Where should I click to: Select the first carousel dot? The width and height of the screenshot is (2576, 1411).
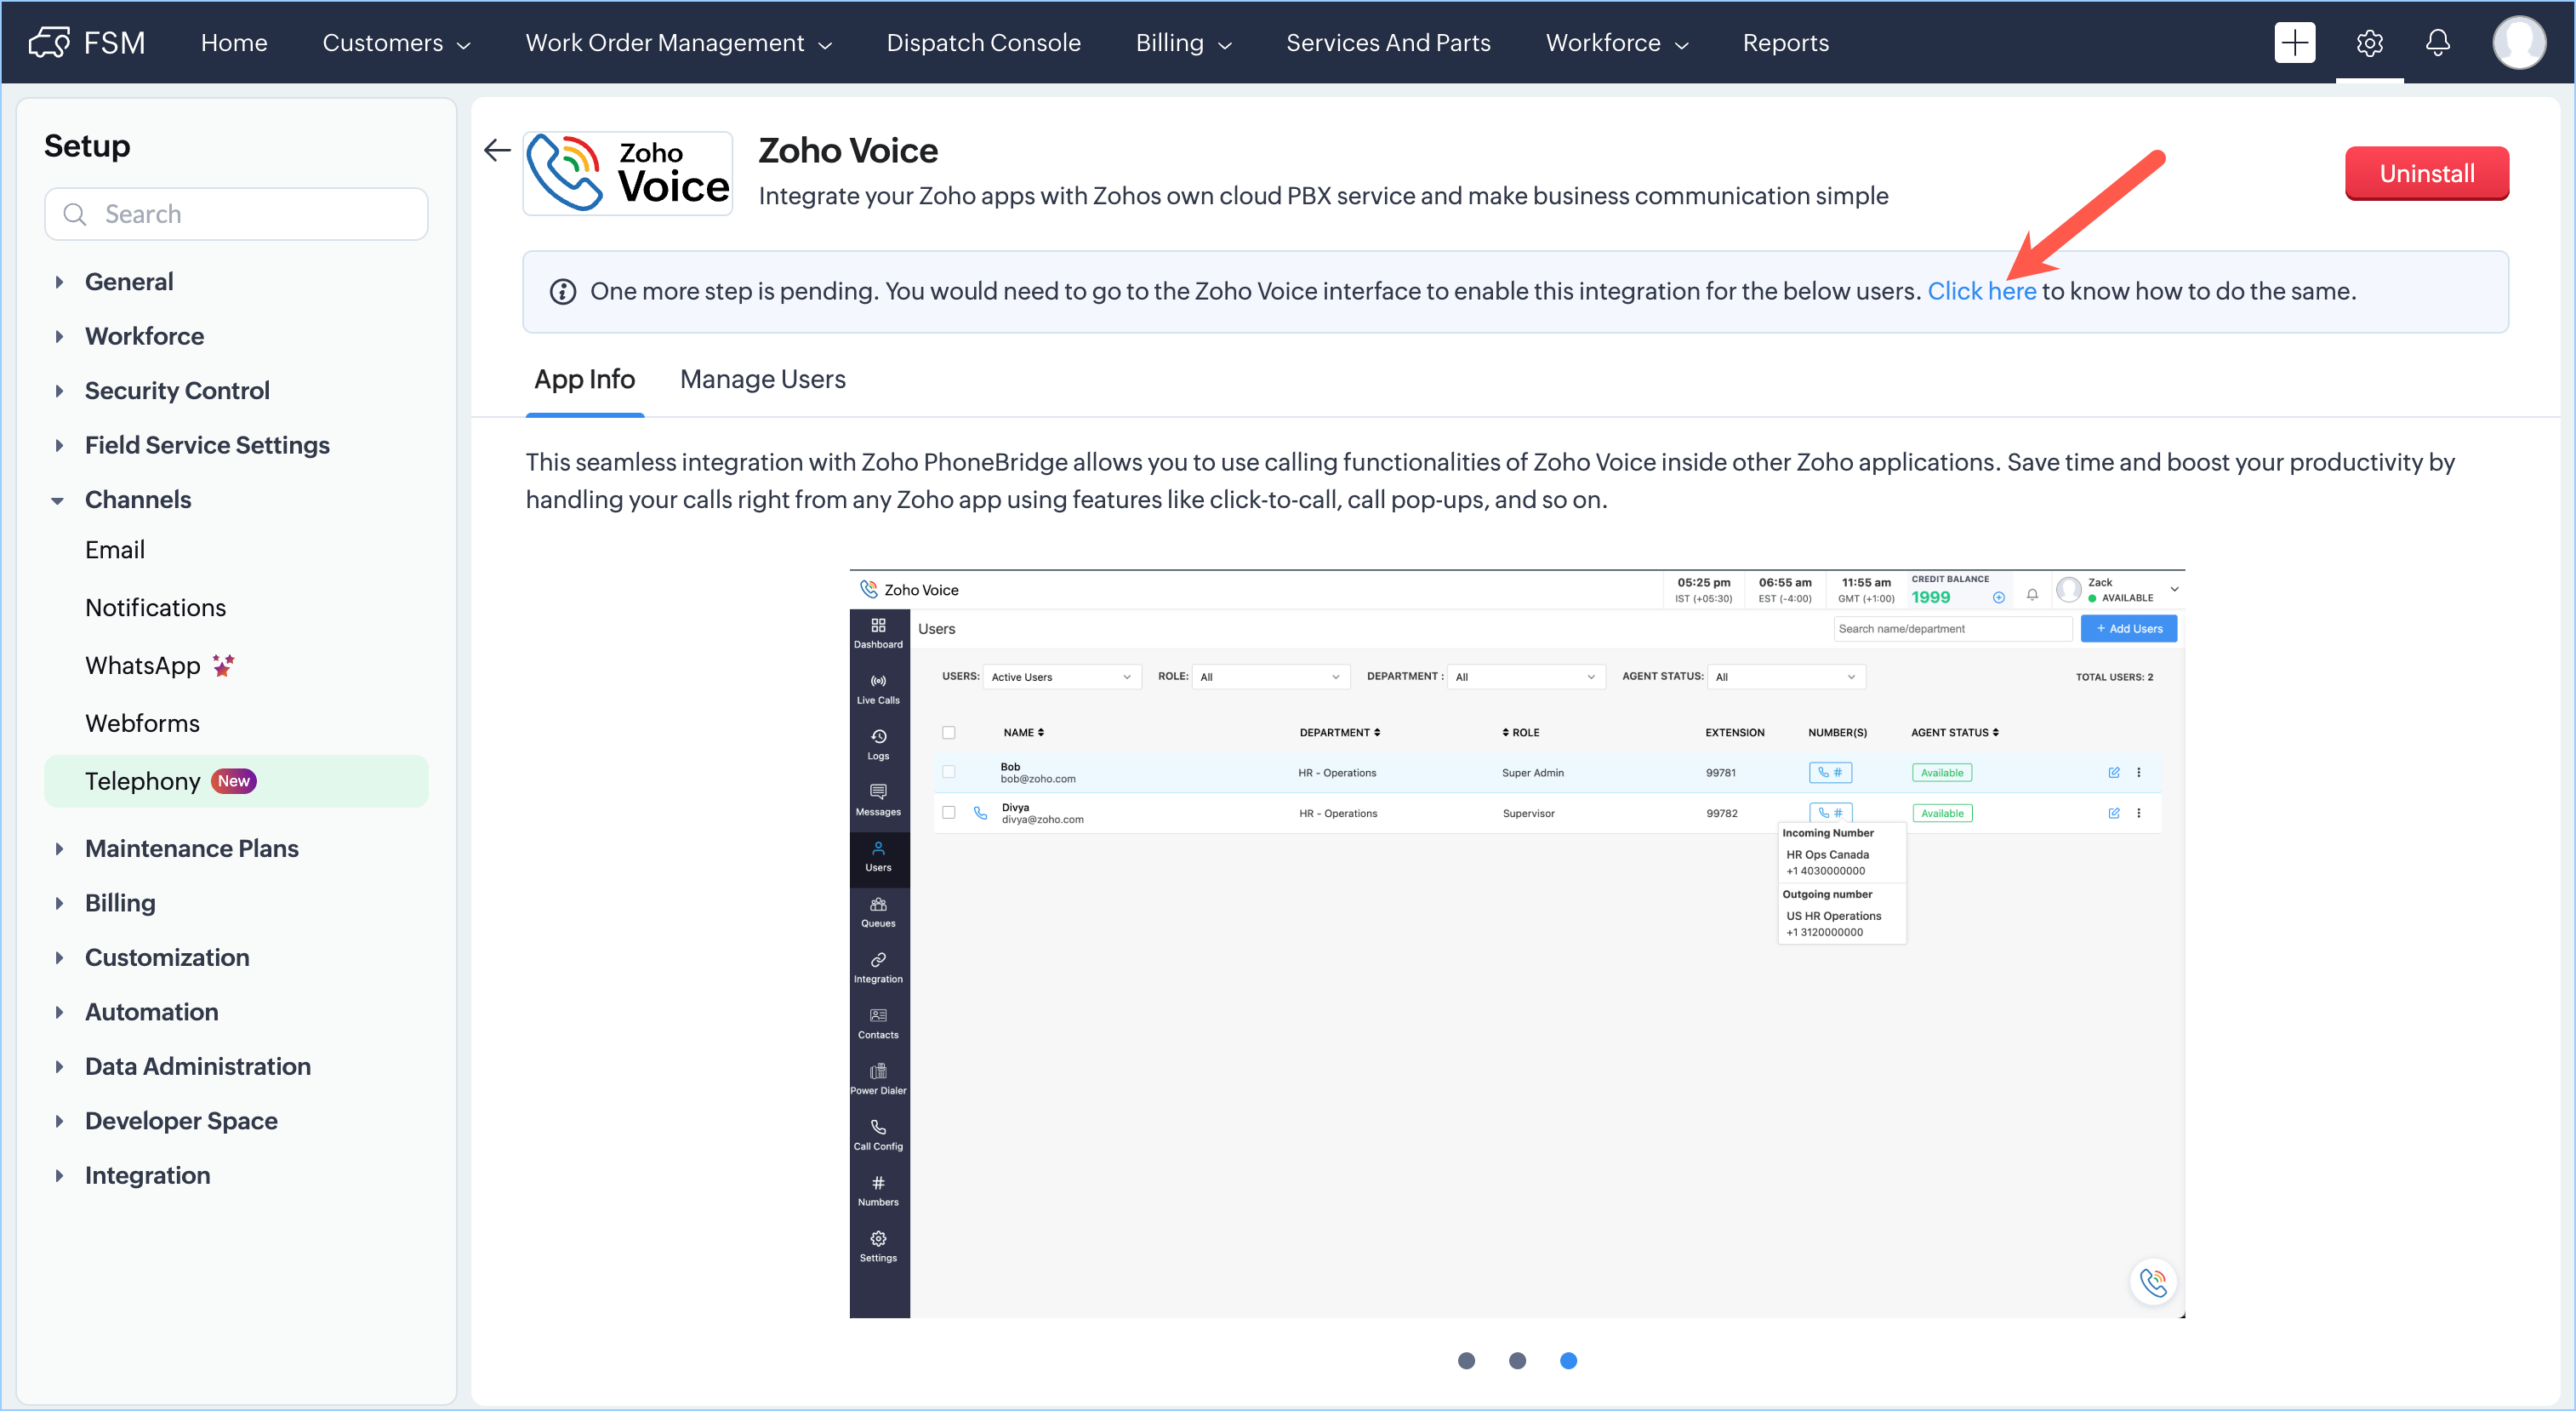click(x=1466, y=1360)
